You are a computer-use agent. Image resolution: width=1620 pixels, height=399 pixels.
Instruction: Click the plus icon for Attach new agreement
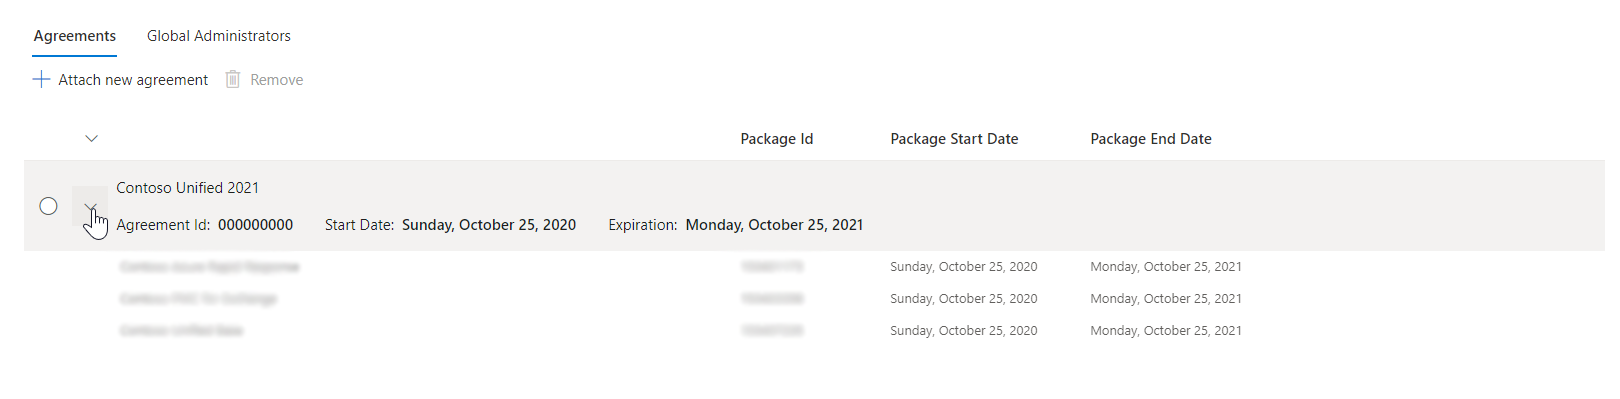[x=41, y=80]
